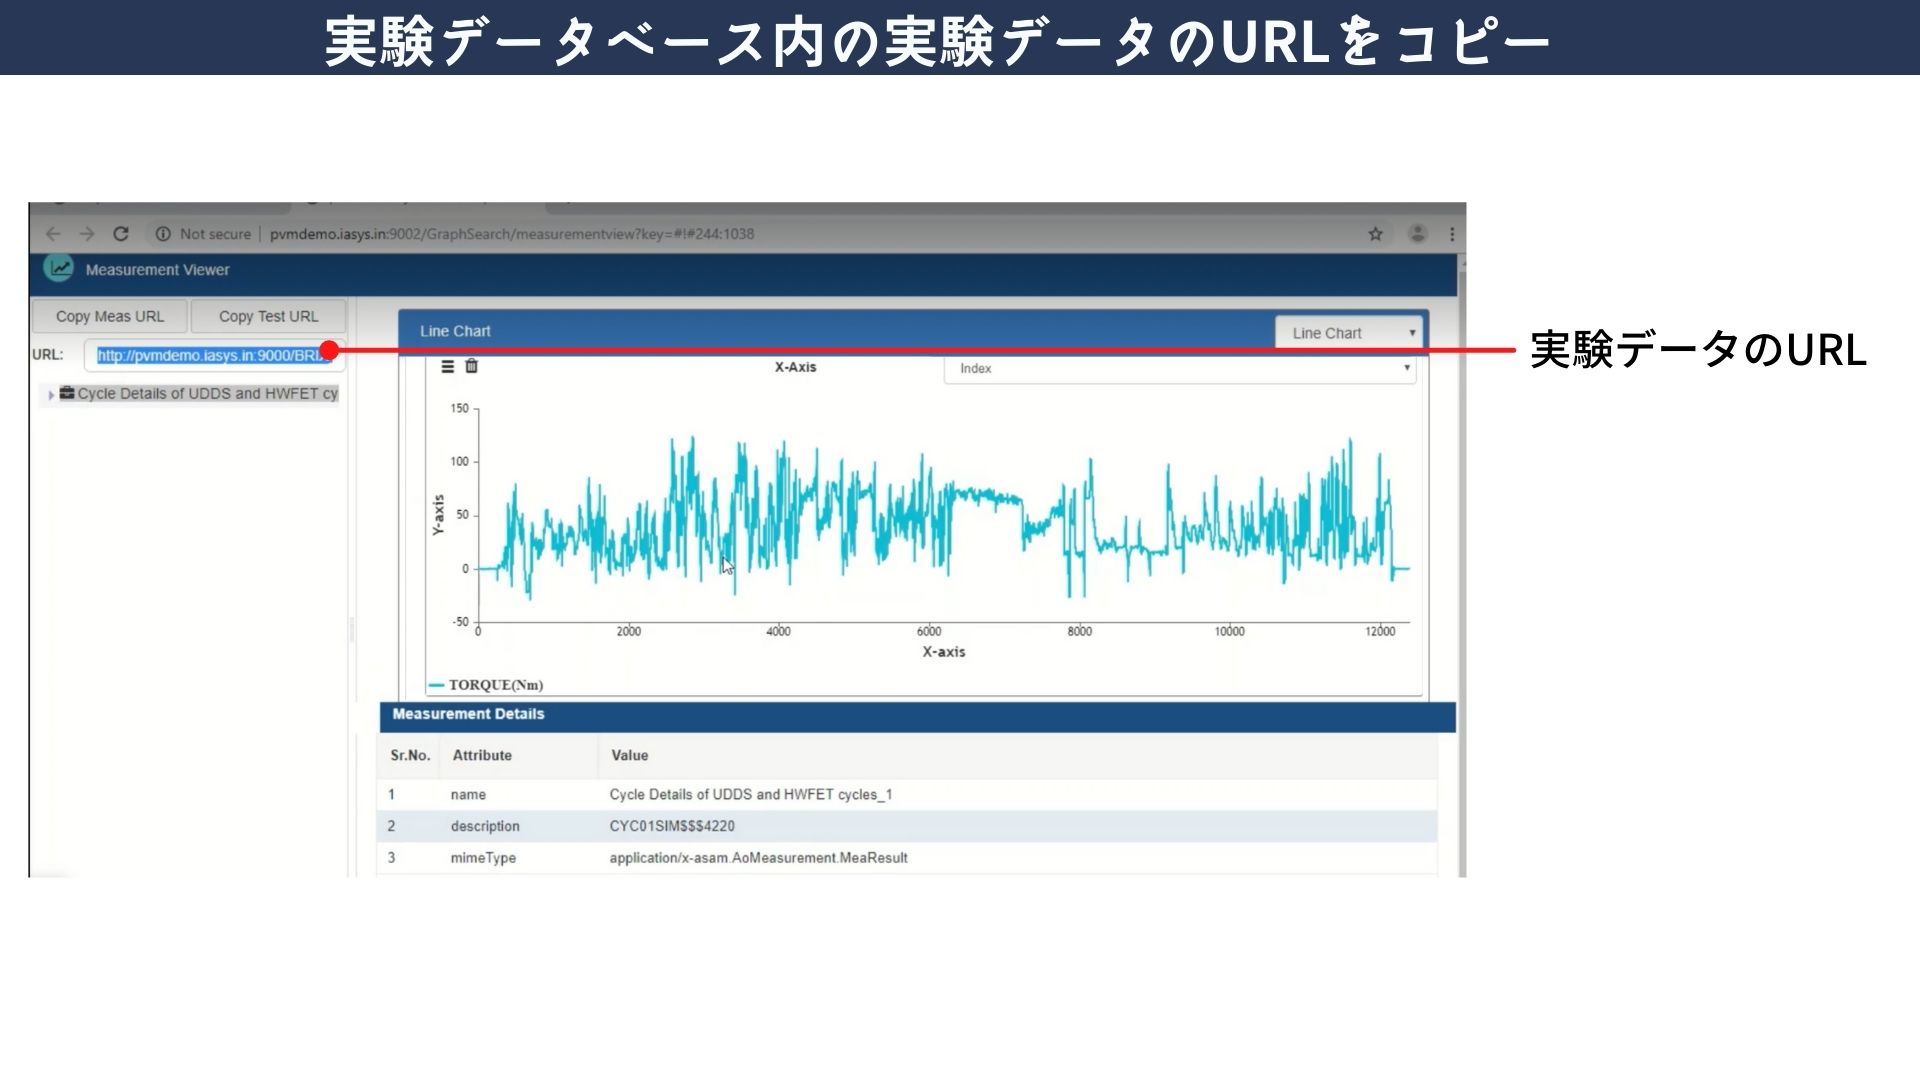This screenshot has width=1920, height=1080.
Task: Open site info via the Not secure icon
Action: click(163, 234)
